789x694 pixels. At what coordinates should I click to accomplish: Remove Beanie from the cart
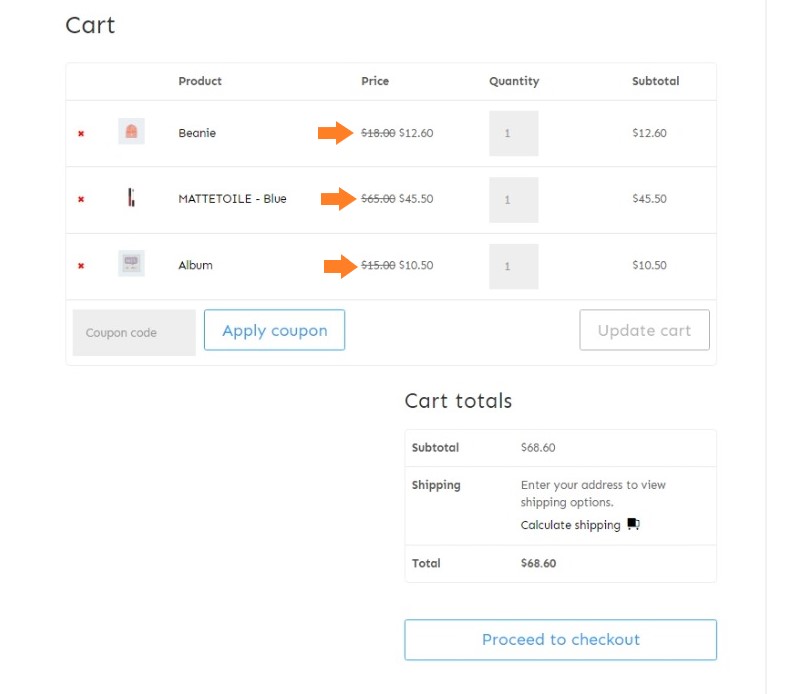[81, 133]
